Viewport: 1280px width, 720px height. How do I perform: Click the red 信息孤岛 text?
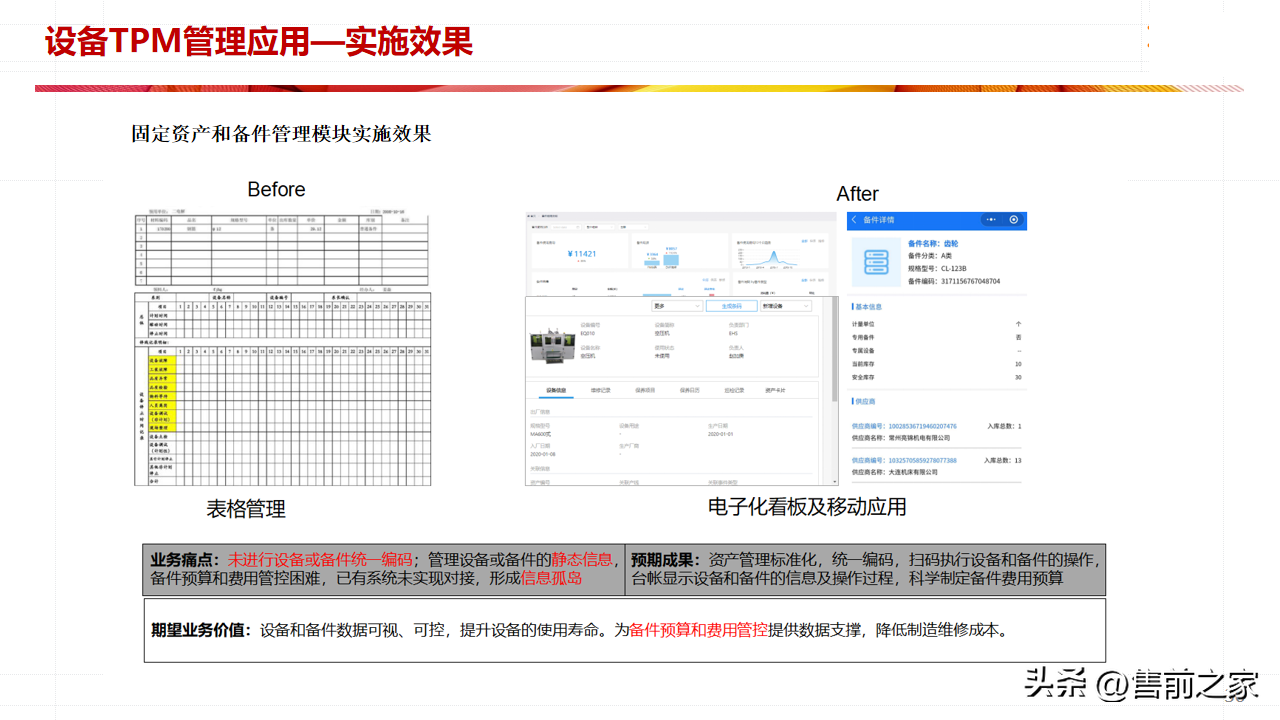(552, 578)
